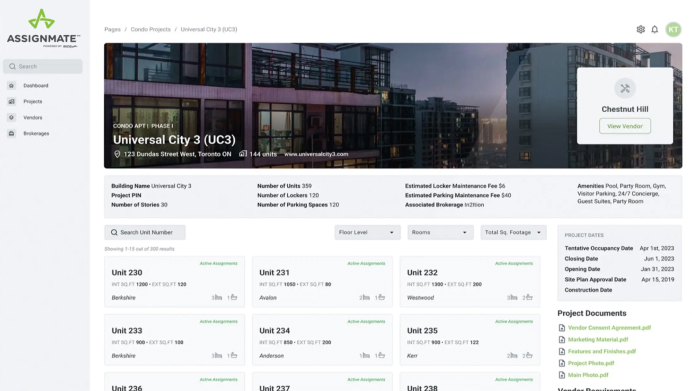The width and height of the screenshot is (692, 391).
Task: Click bedroom icon on Unit 233 card
Action: 218,355
